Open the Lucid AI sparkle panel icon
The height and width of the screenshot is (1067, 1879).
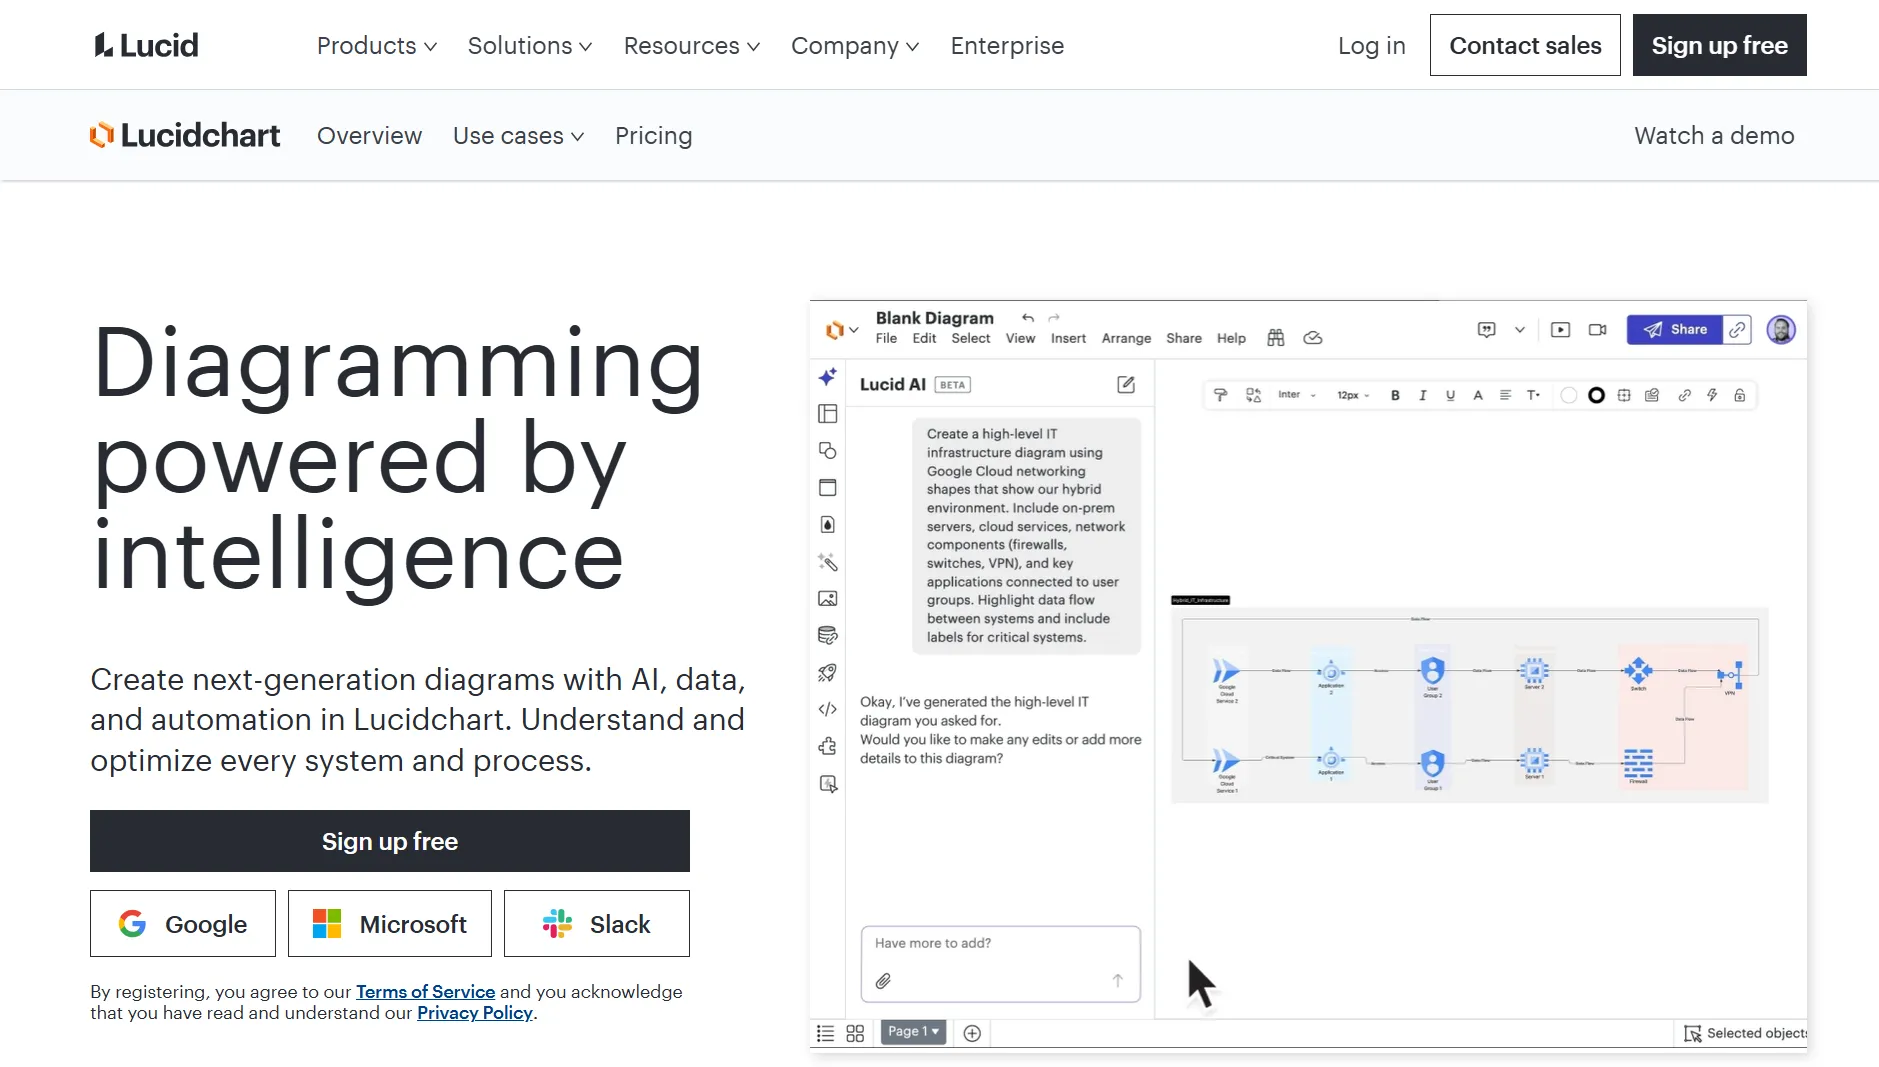[x=827, y=377]
